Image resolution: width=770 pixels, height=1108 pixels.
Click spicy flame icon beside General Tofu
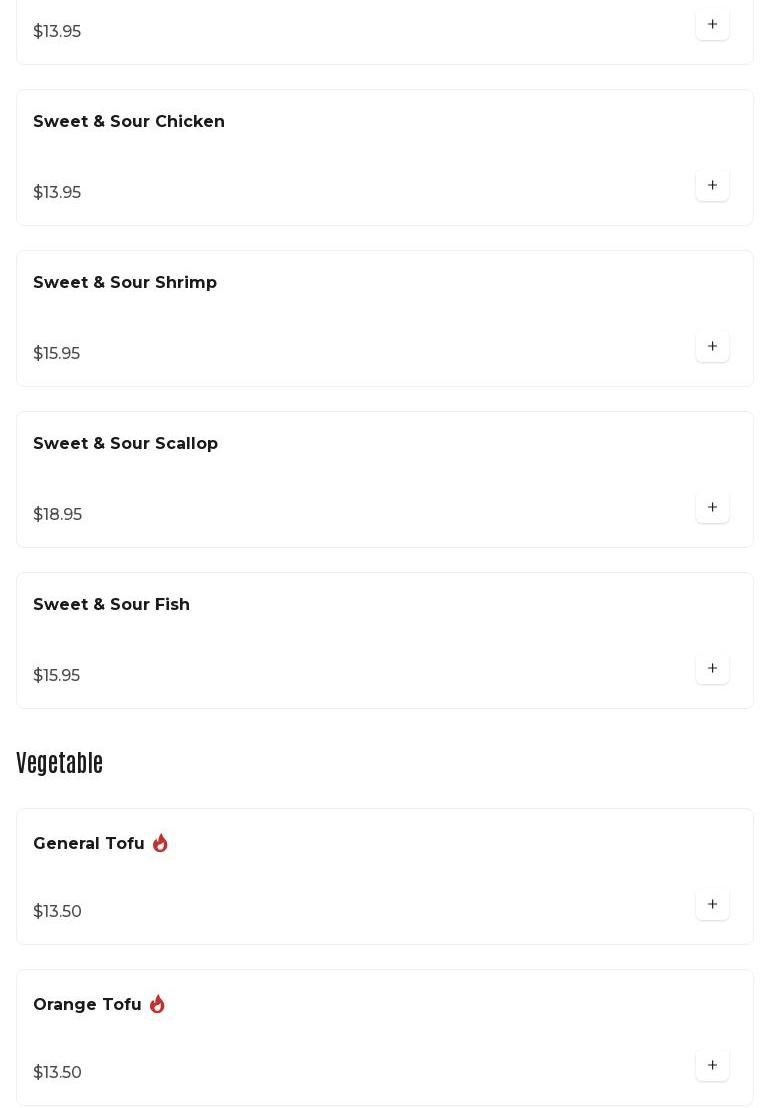[x=160, y=843]
